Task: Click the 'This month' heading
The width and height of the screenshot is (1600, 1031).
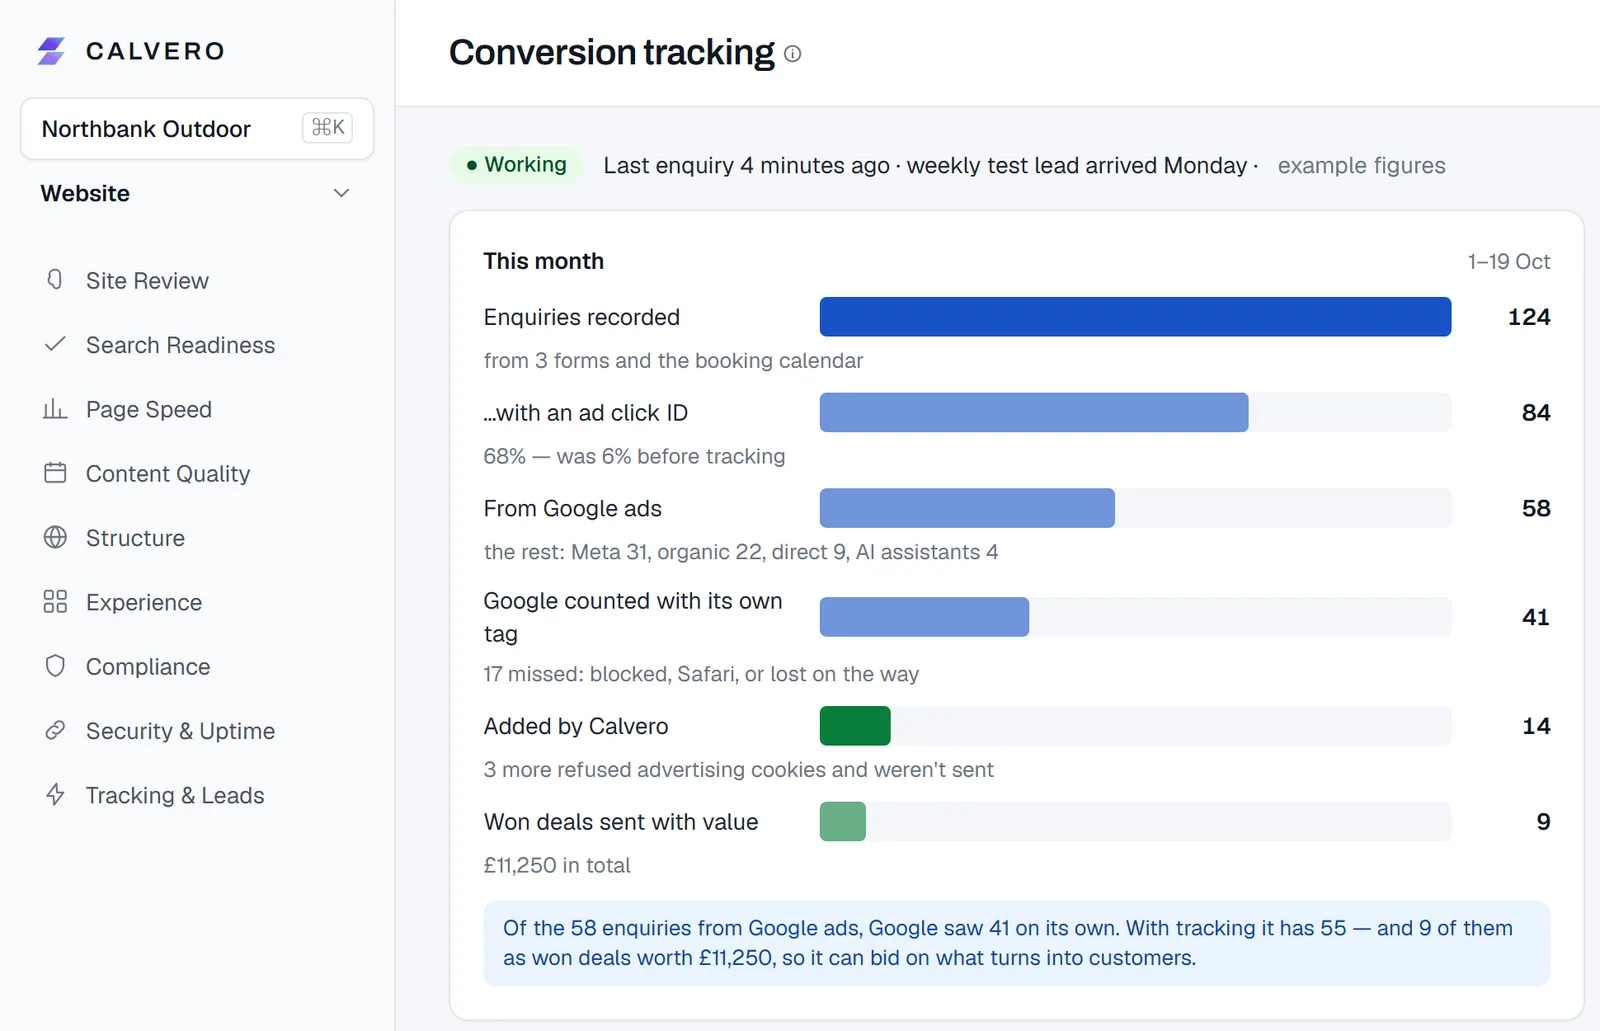Action: [543, 261]
